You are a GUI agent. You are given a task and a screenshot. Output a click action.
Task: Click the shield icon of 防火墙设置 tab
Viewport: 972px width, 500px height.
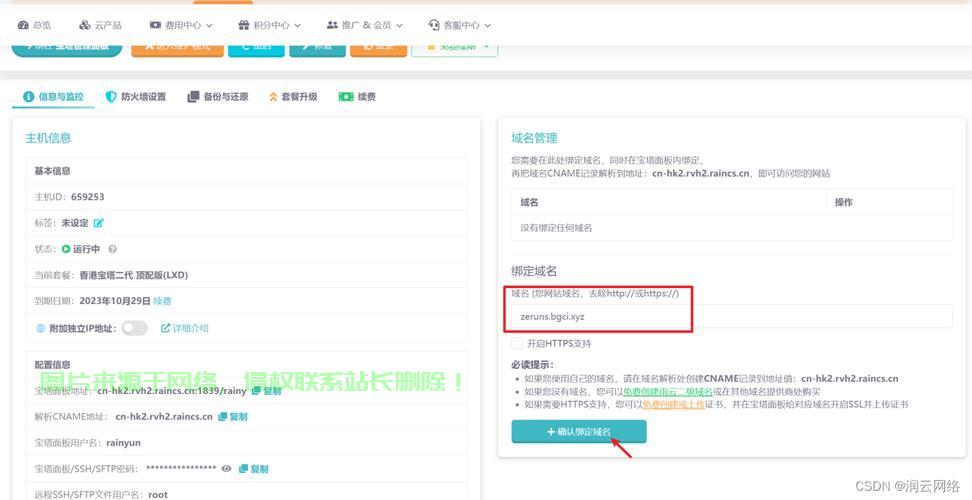coord(111,97)
